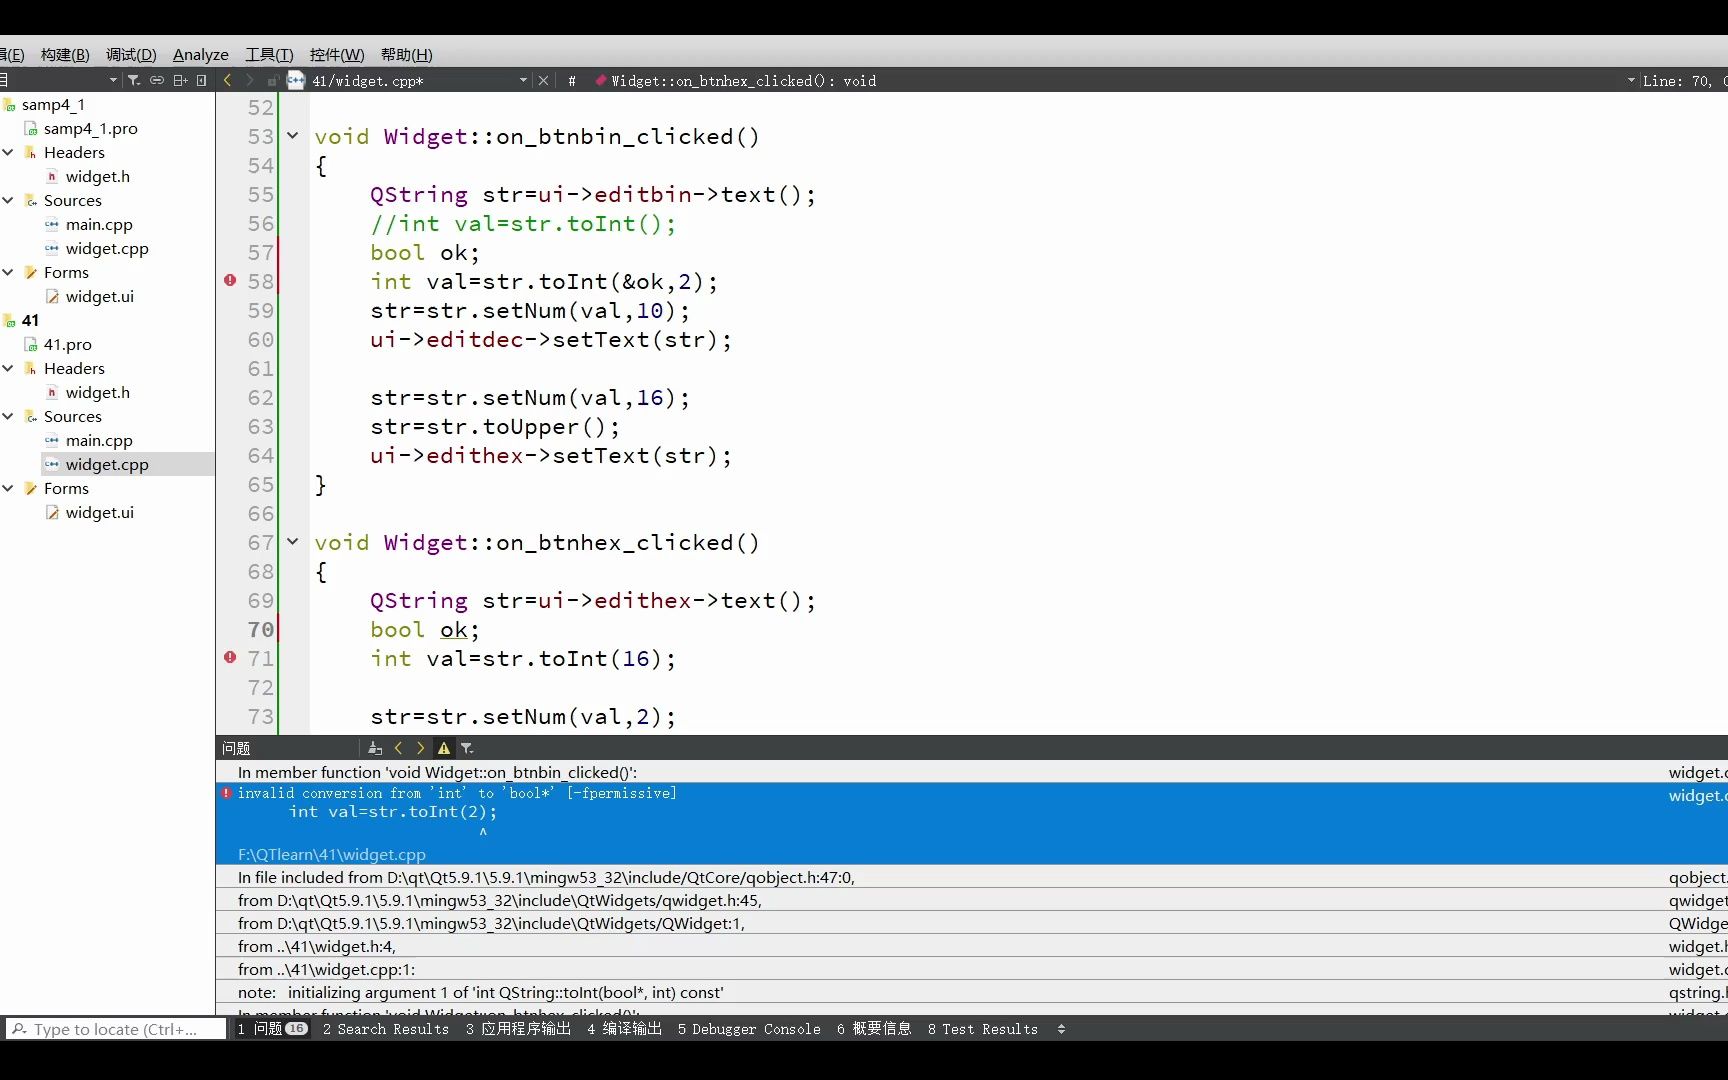Viewport: 1728px width, 1080px height.
Task: Open the 调试(D) Debug menu
Action: 131,55
